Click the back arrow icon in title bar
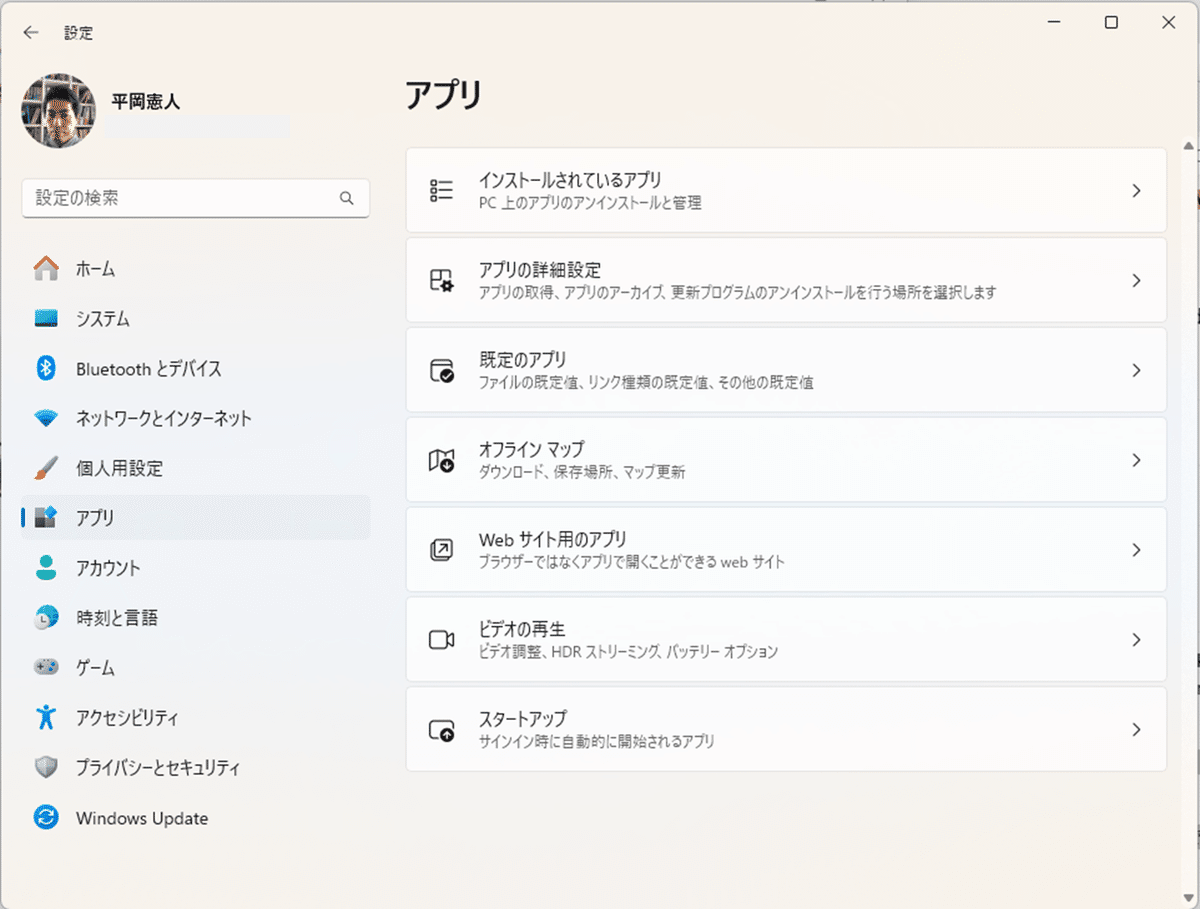Viewport: 1200px width, 909px height. click(x=31, y=32)
